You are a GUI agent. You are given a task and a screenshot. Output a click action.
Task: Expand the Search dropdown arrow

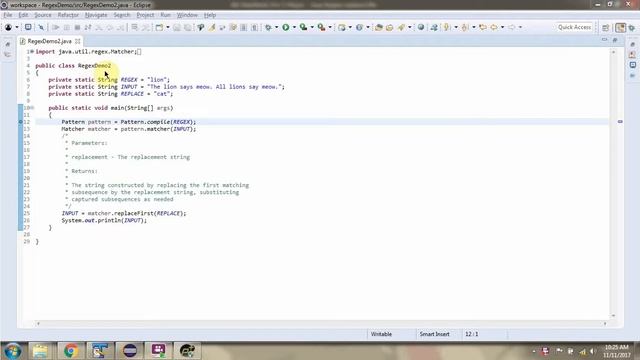pyautogui.click(x=409, y=27)
